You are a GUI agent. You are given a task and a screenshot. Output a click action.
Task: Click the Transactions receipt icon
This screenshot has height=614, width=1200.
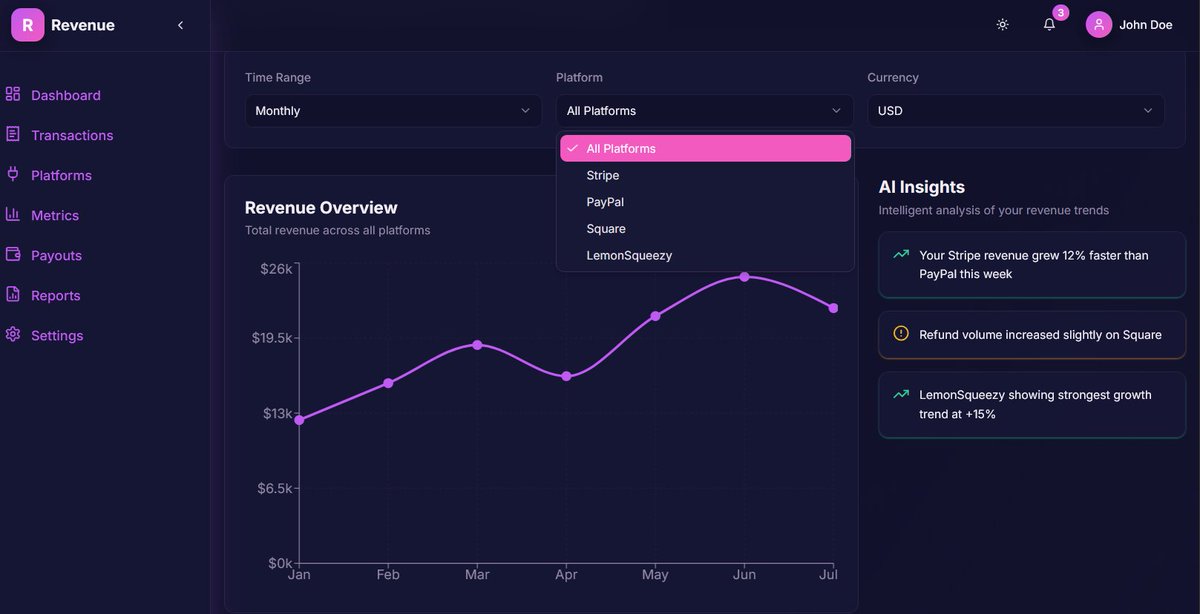(x=13, y=134)
